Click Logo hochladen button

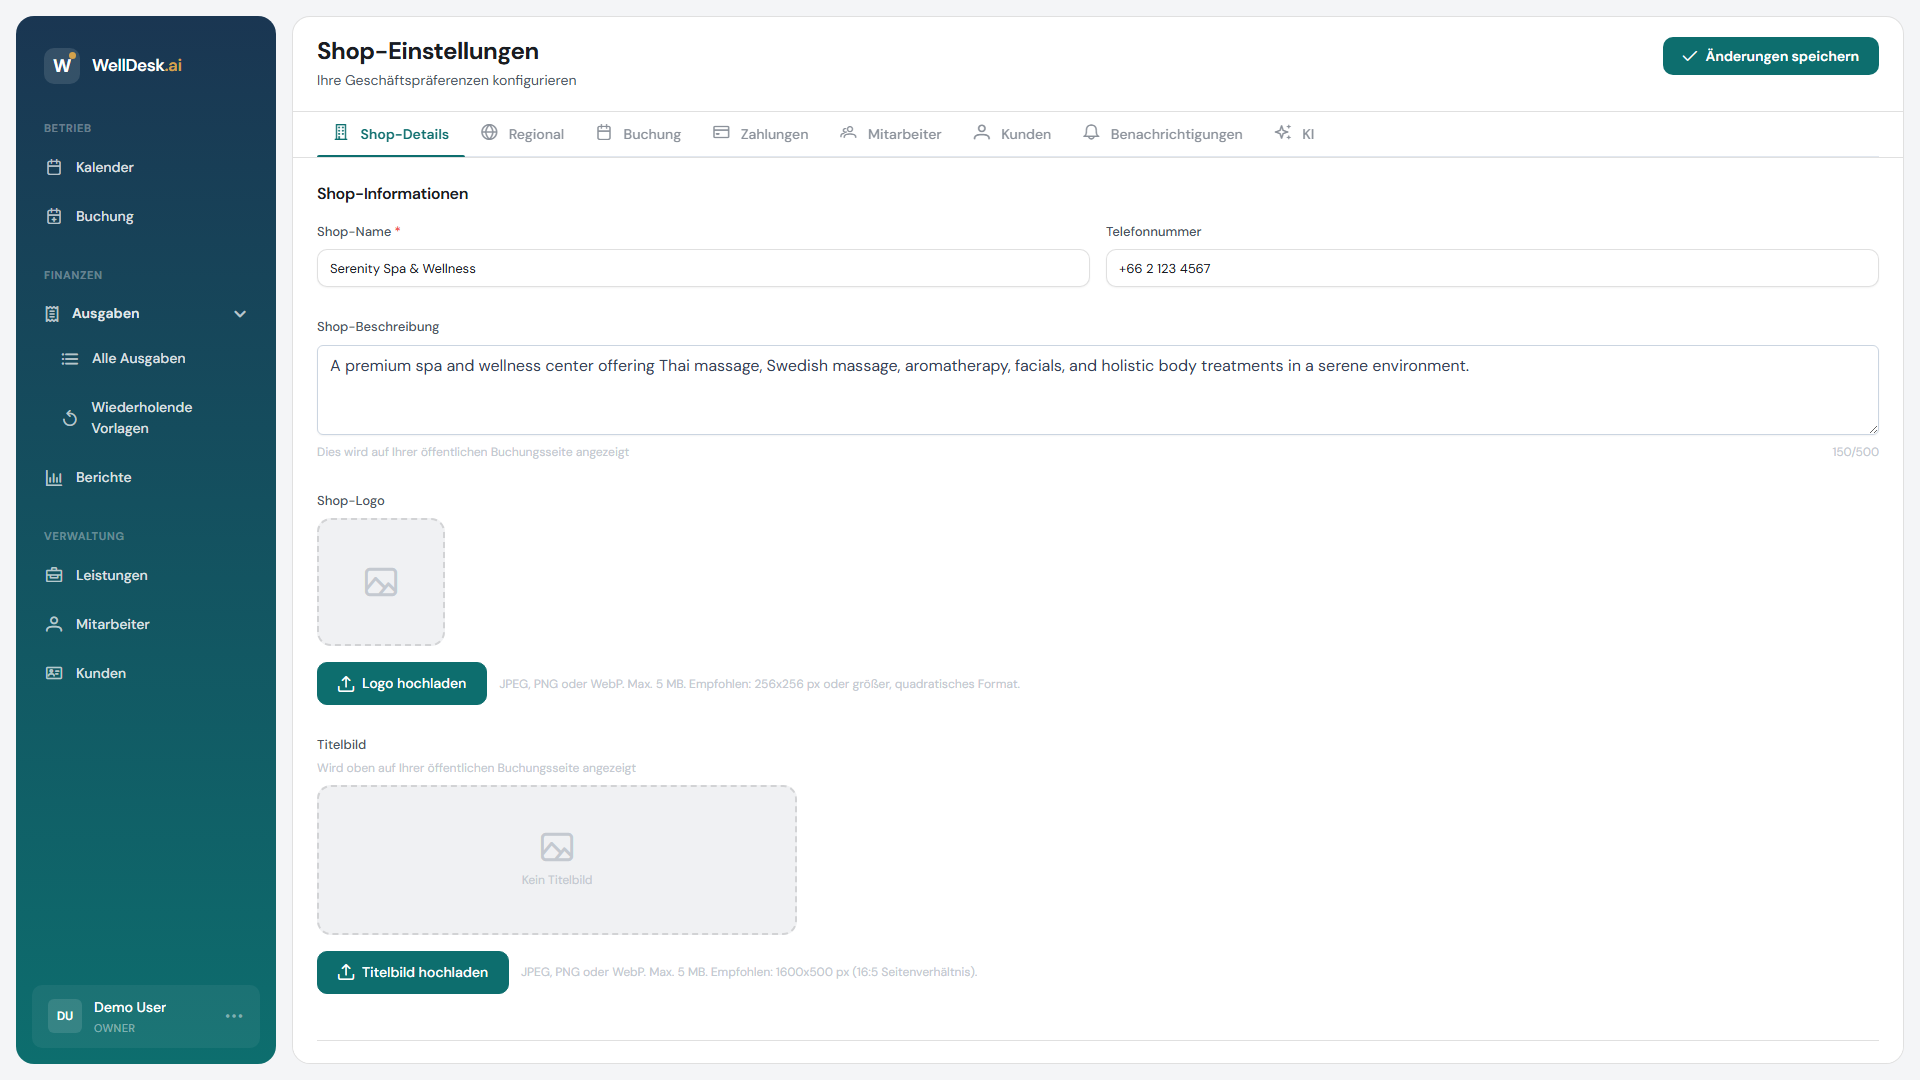[x=401, y=684]
